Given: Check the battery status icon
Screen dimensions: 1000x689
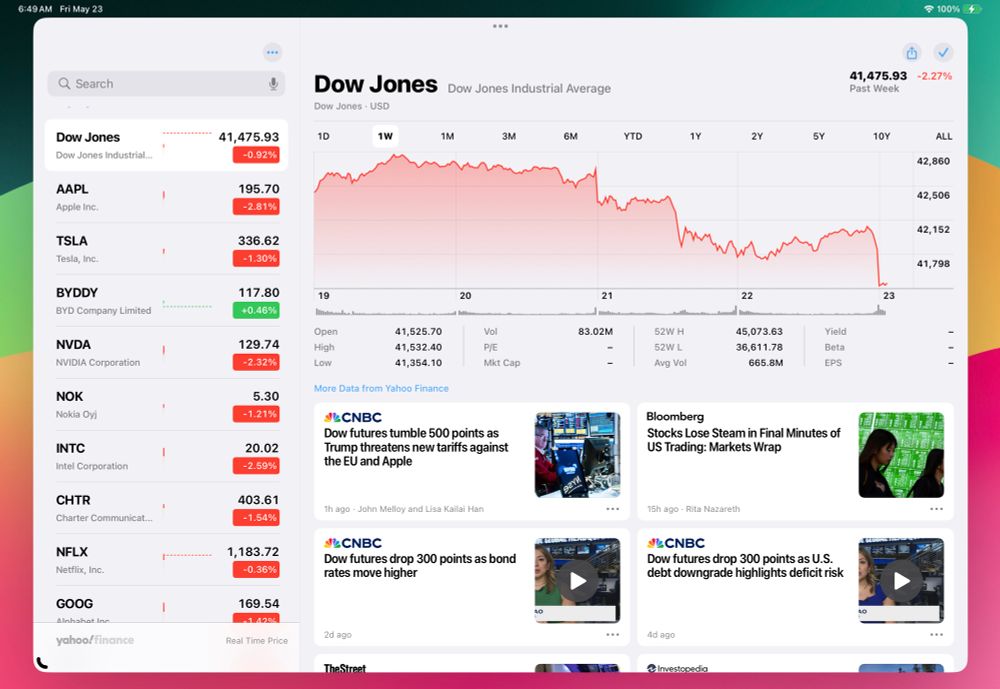Looking at the screenshot, I should (x=973, y=9).
